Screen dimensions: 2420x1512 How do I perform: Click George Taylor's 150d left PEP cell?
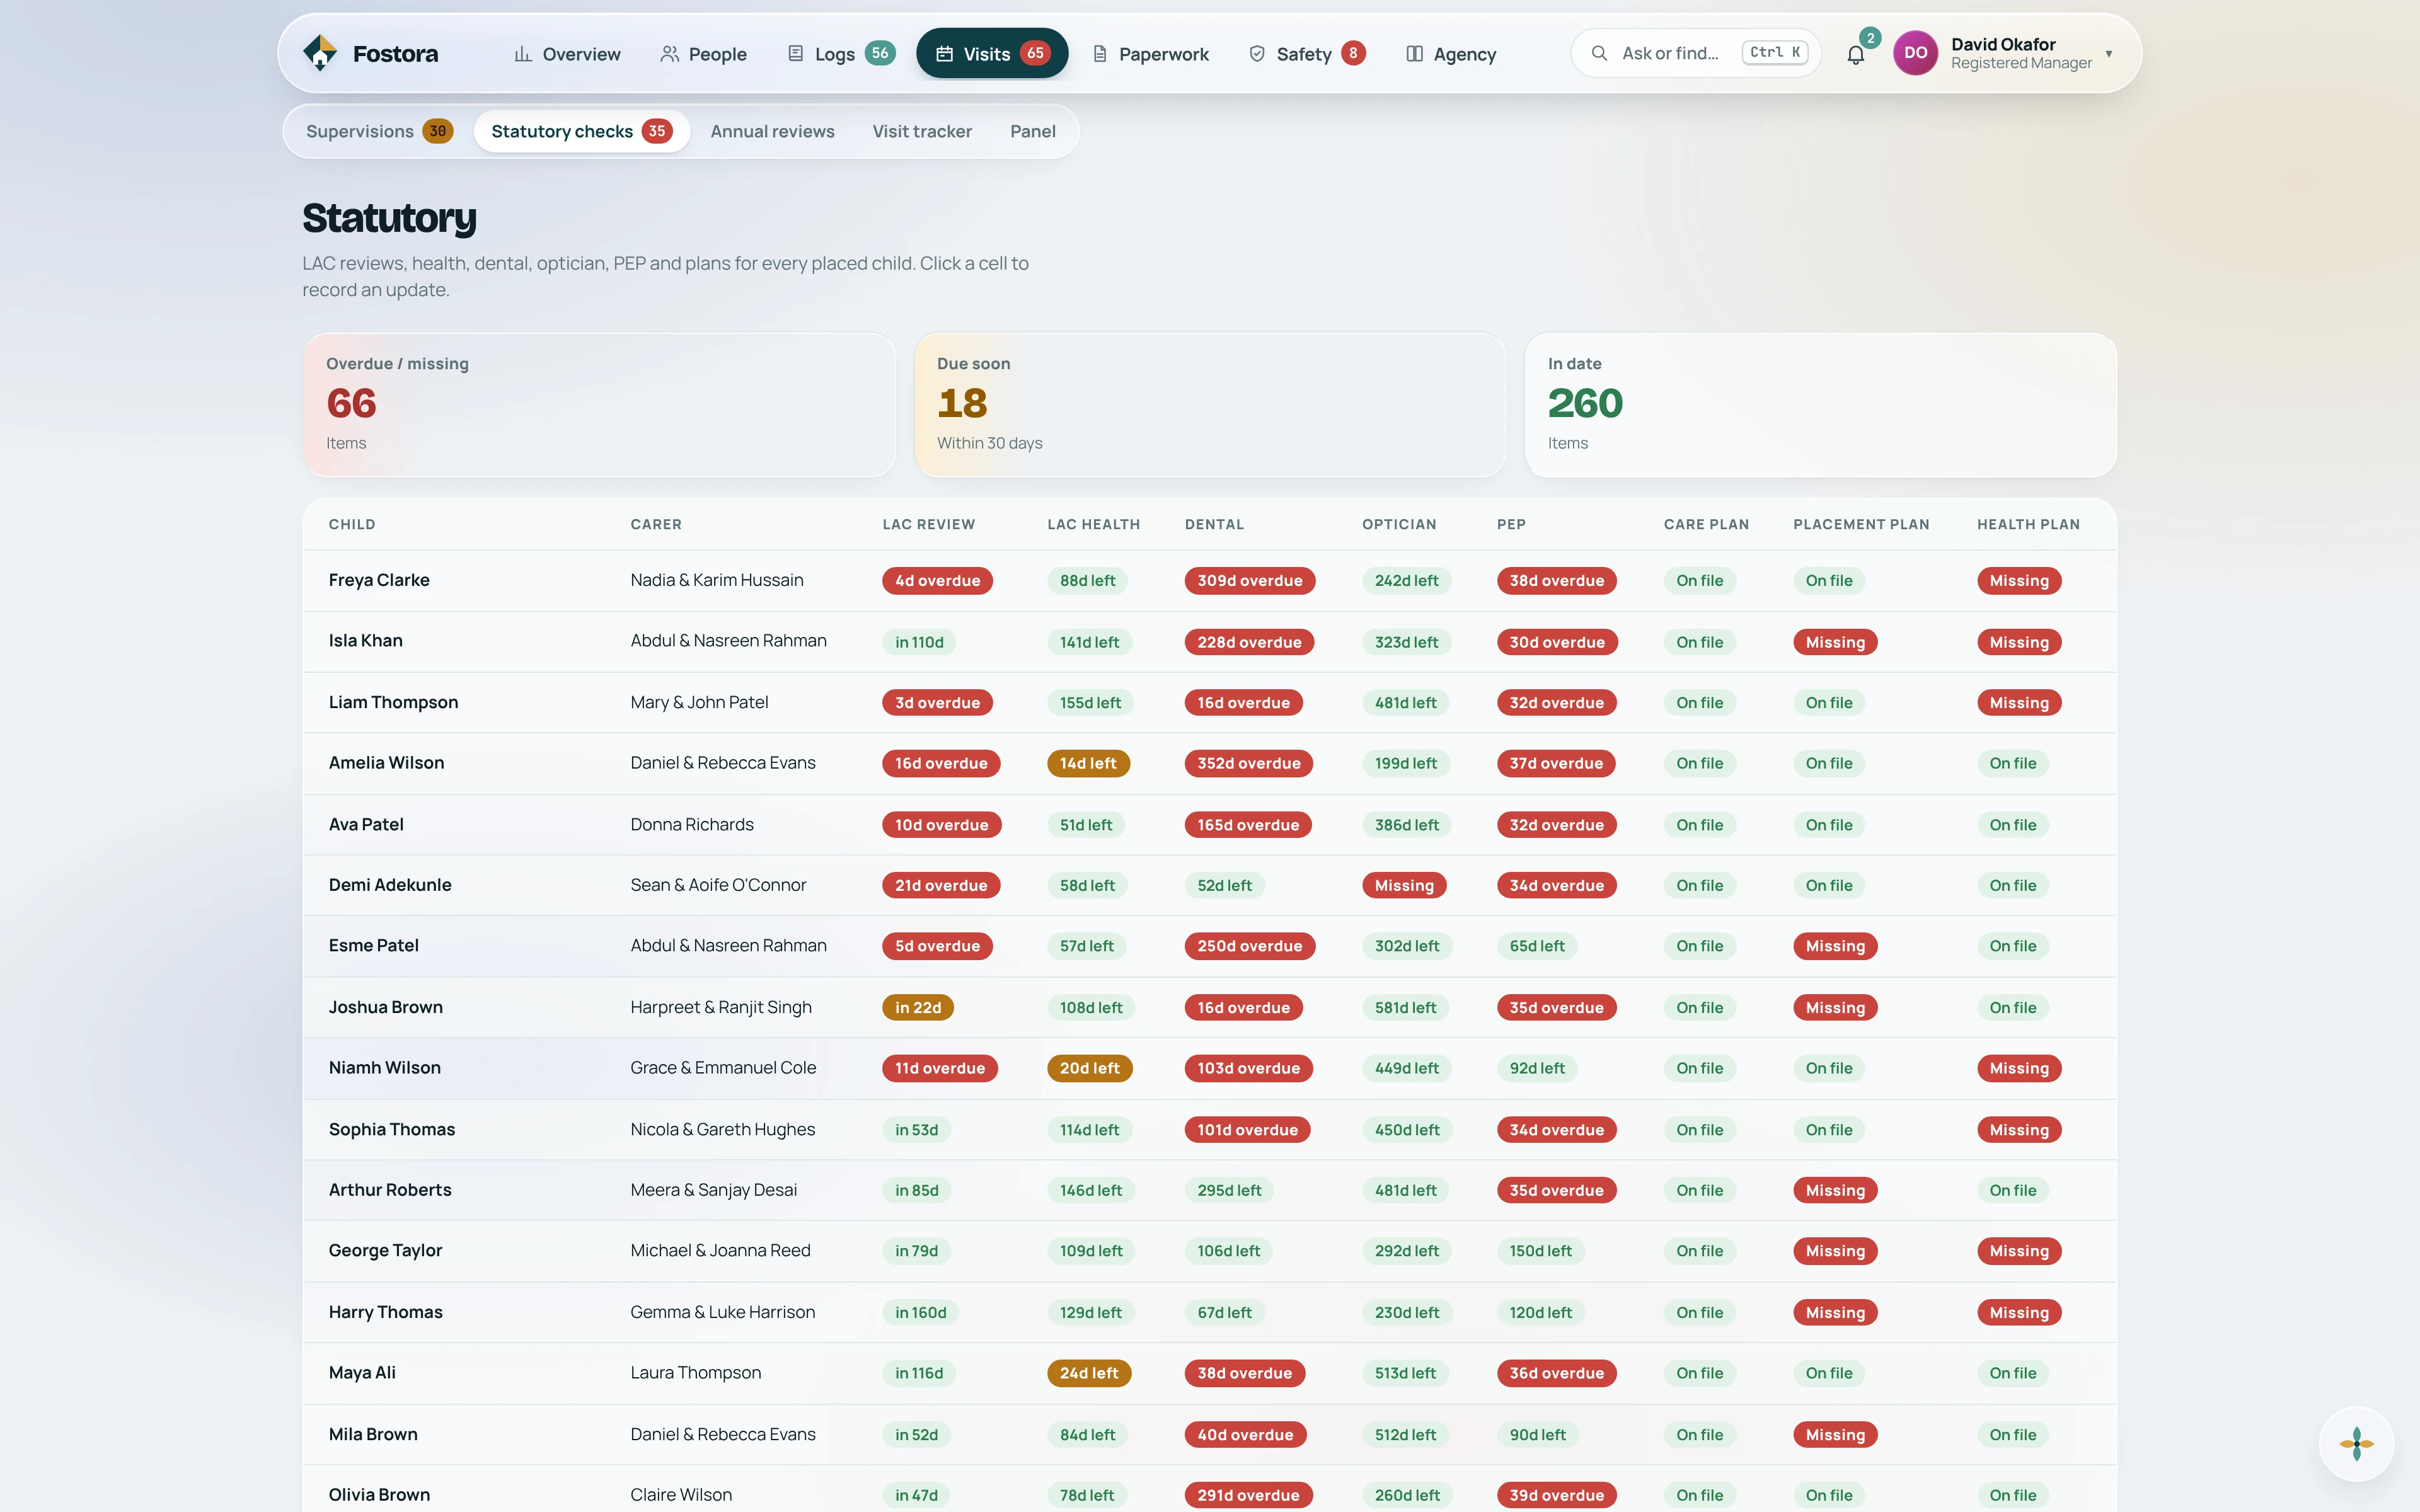pyautogui.click(x=1540, y=1251)
